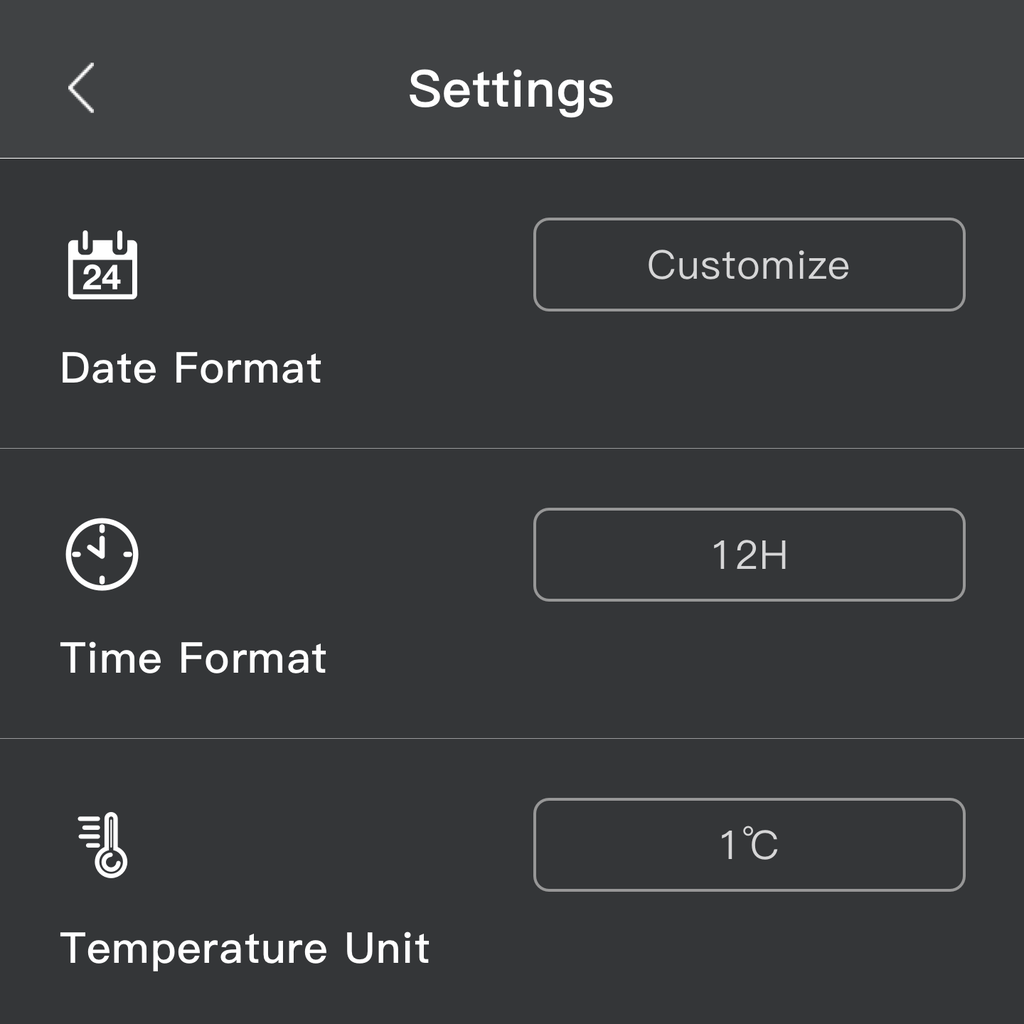The width and height of the screenshot is (1024, 1024).
Task: Select the Date Format label
Action: [191, 368]
